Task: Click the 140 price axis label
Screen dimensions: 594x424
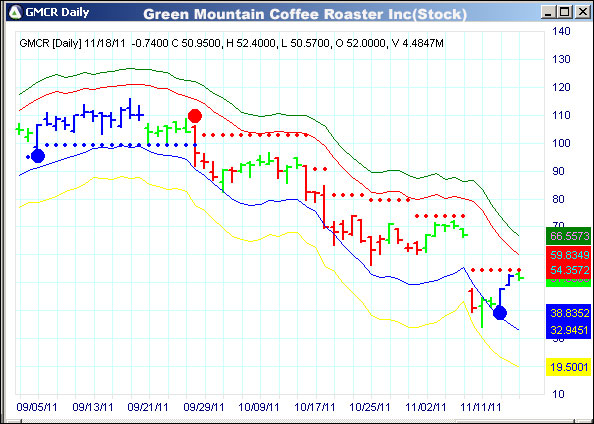Action: (x=561, y=31)
